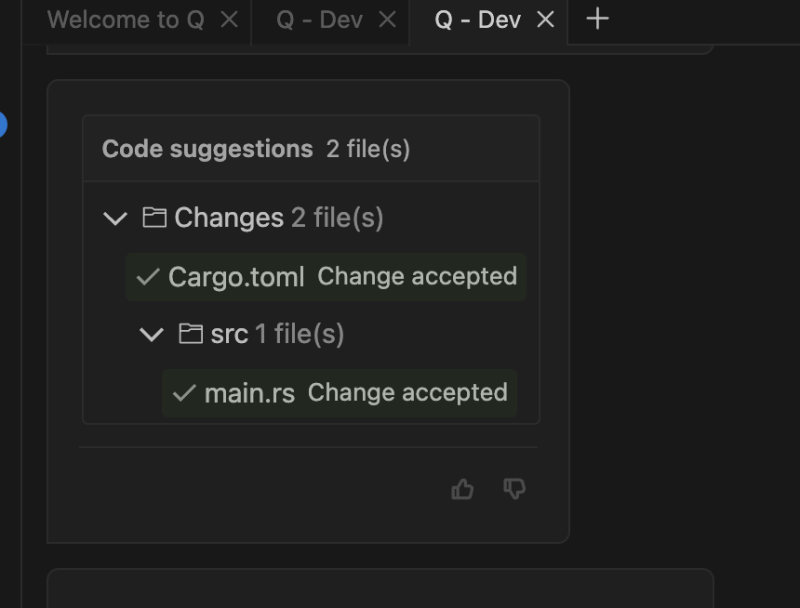This screenshot has height=608, width=800.
Task: Click the src folder icon
Action: (190, 333)
